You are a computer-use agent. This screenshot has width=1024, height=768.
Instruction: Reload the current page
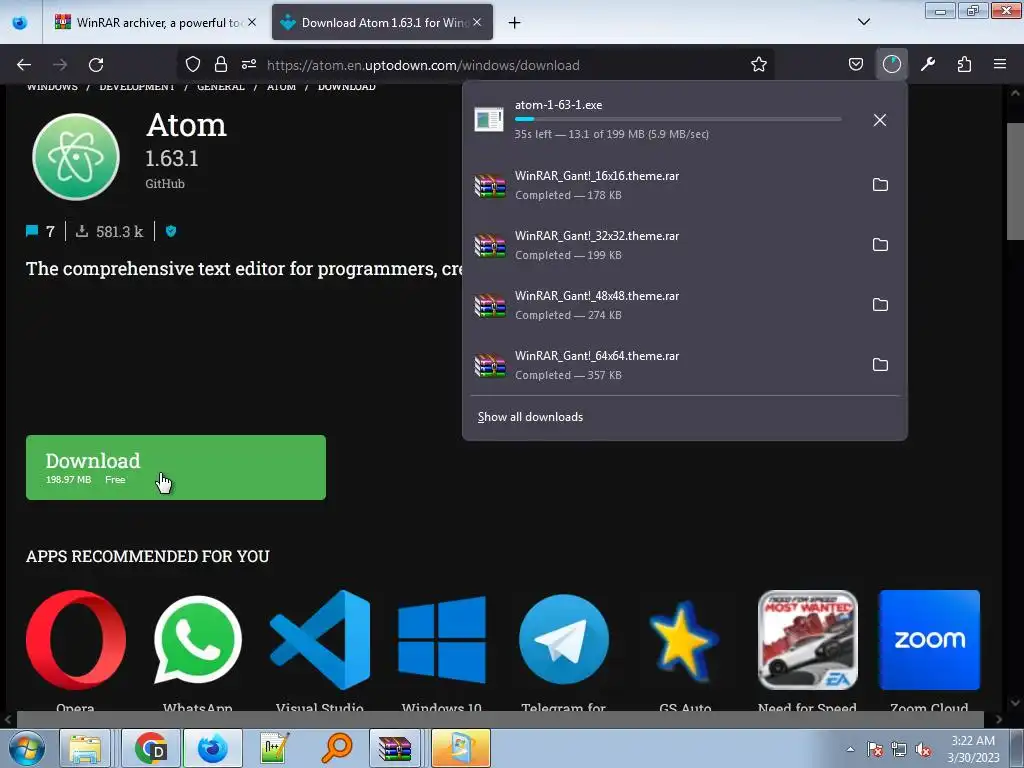tap(96, 65)
